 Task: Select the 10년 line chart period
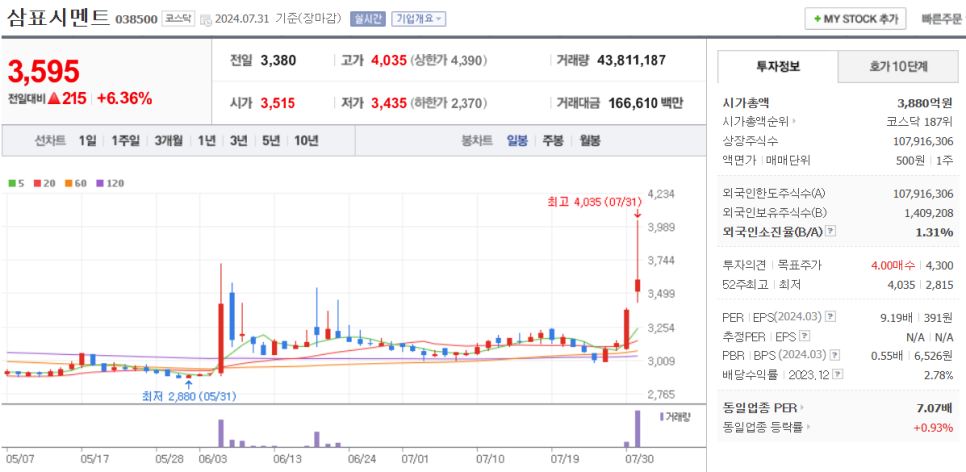[x=306, y=140]
